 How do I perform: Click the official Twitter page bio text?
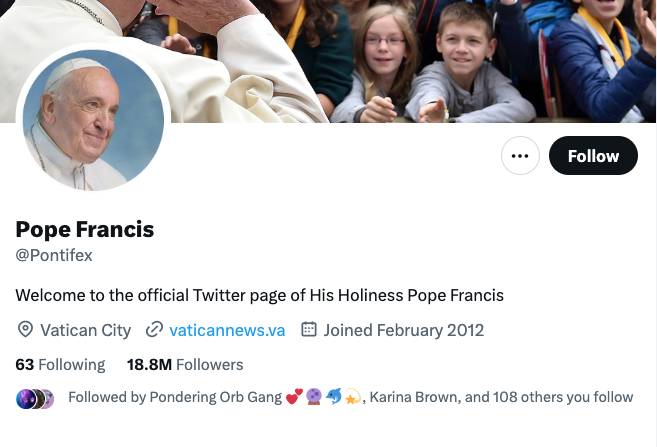(259, 295)
